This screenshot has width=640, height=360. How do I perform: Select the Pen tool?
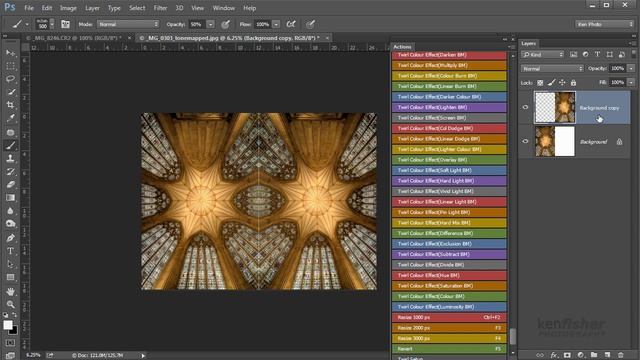(11, 238)
